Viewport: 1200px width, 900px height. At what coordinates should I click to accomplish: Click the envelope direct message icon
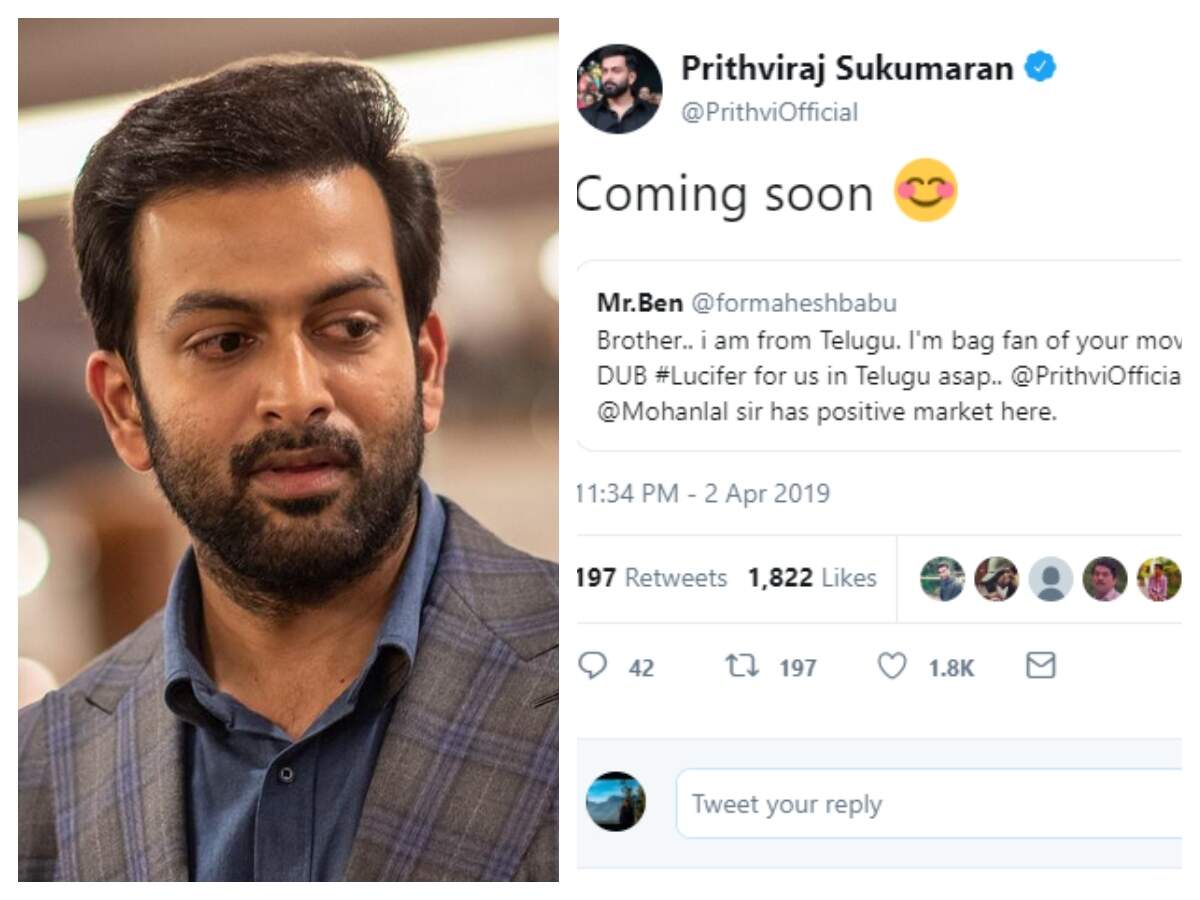[1041, 666]
